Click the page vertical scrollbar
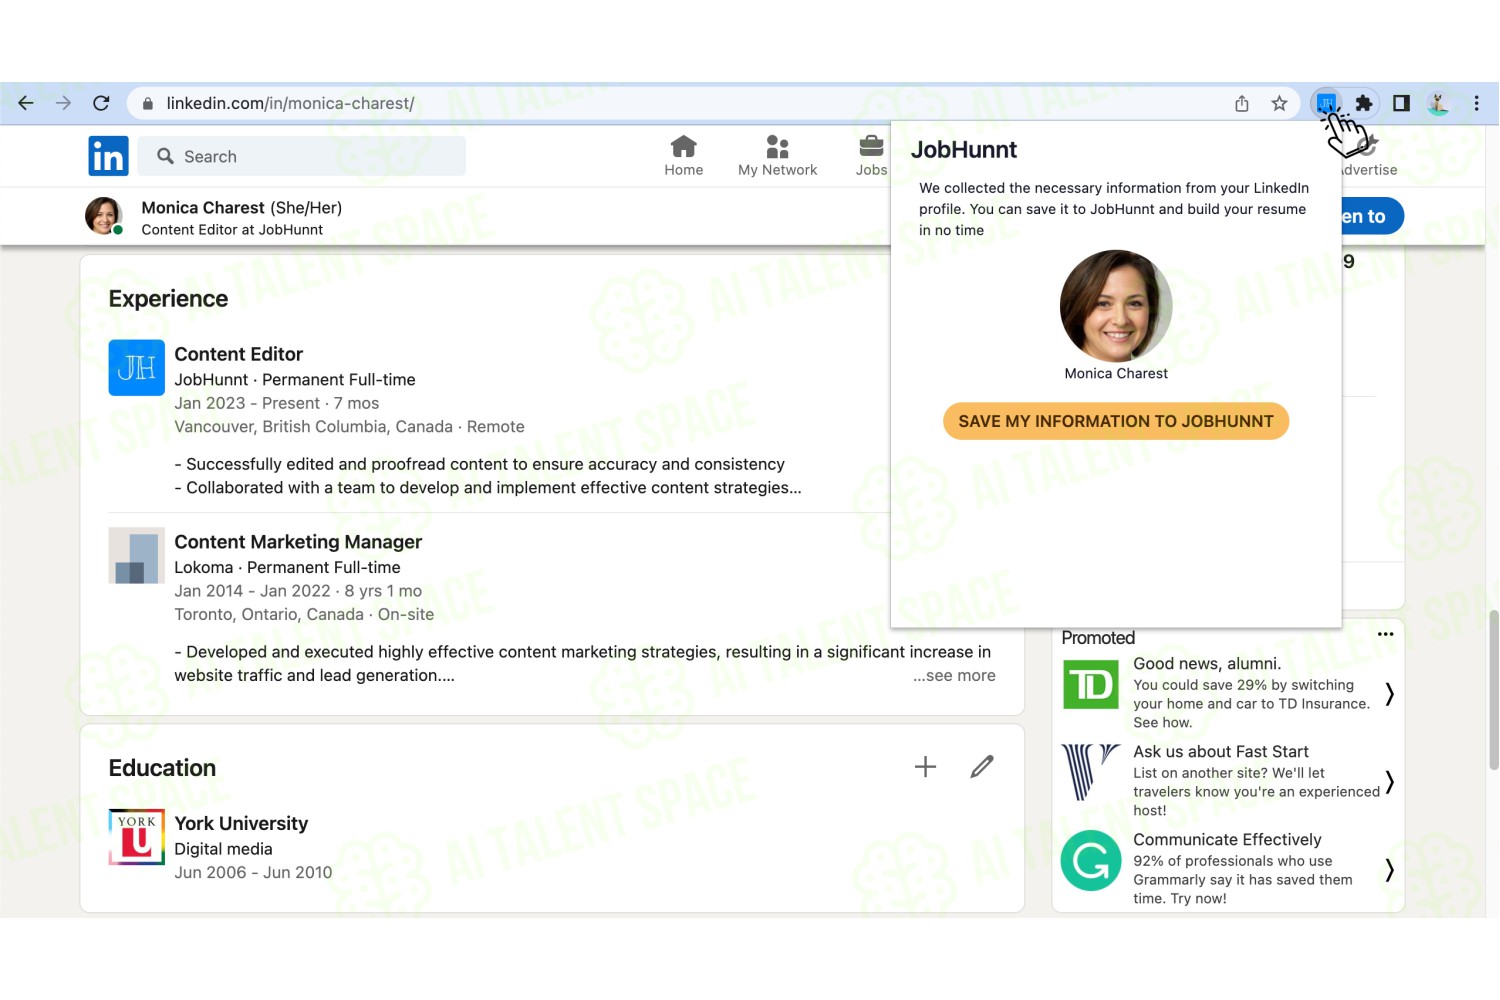This screenshot has height=1000, width=1500. click(x=1493, y=690)
